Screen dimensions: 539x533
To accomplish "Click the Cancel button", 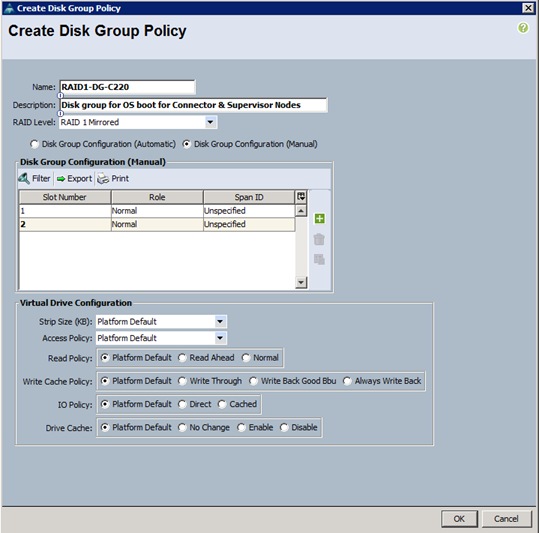I will tap(506, 519).
